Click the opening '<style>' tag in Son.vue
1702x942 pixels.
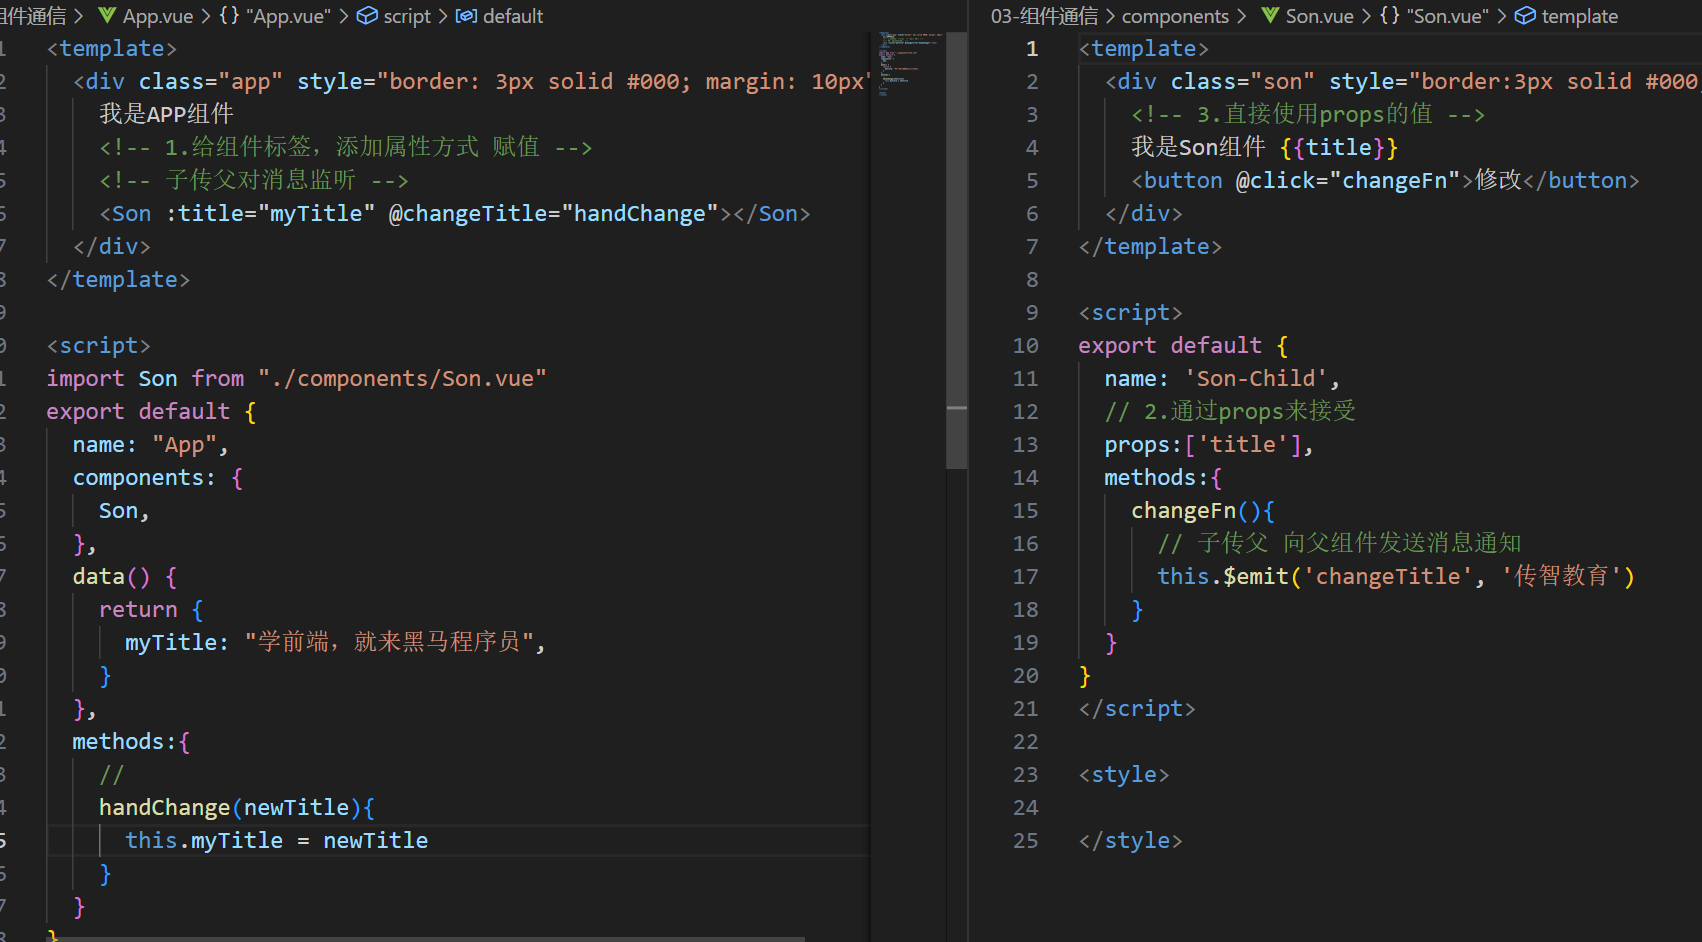(1124, 774)
